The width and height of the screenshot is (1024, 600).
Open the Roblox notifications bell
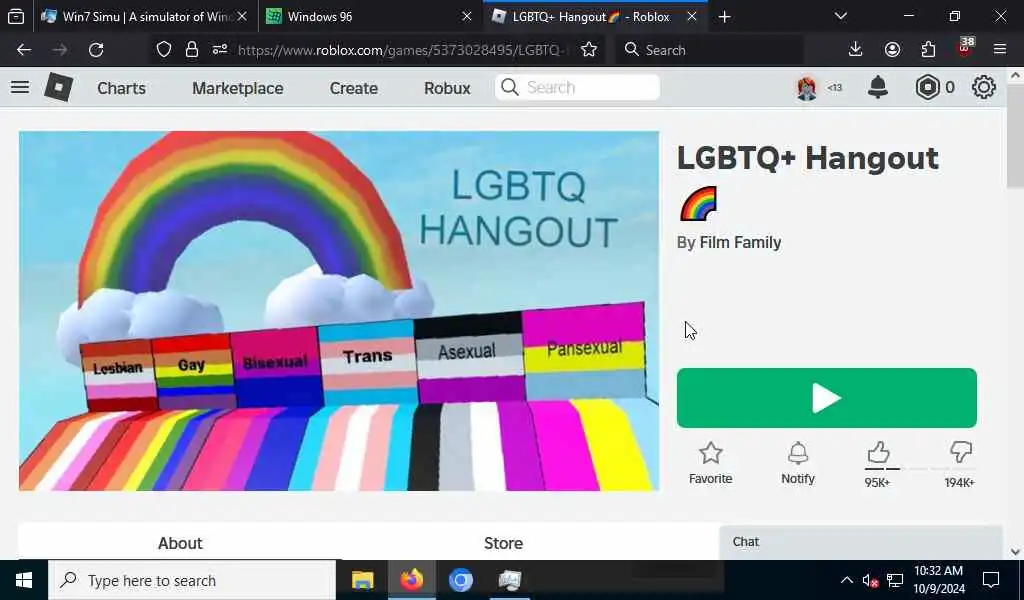(878, 87)
